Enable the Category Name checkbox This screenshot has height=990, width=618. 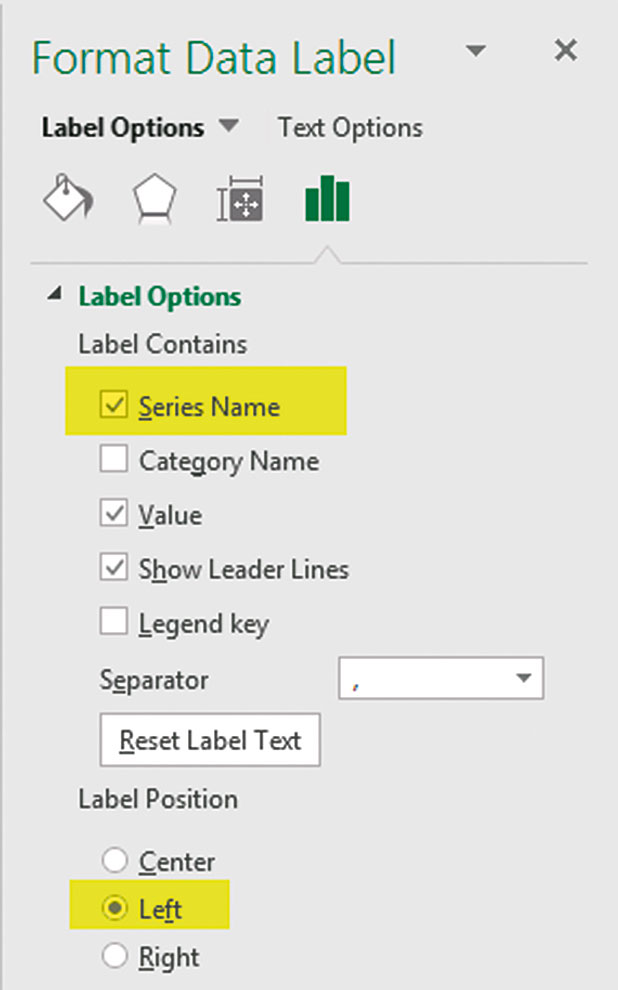114,460
